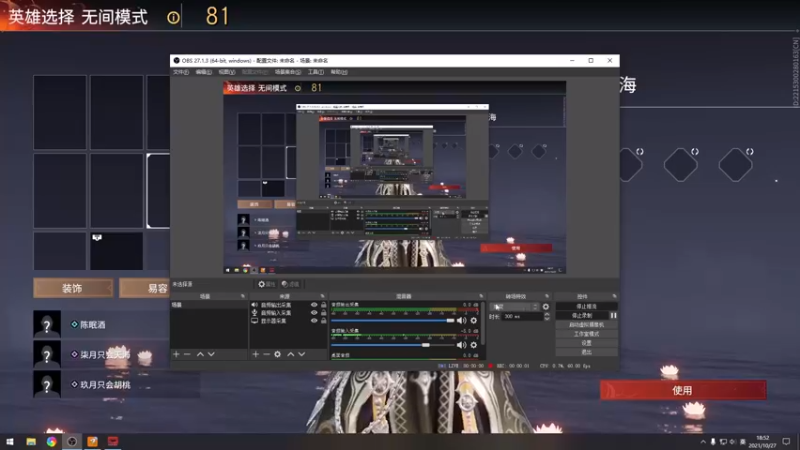Open the 属性 properties button above the sources dock
800x450 pixels.
[266, 284]
